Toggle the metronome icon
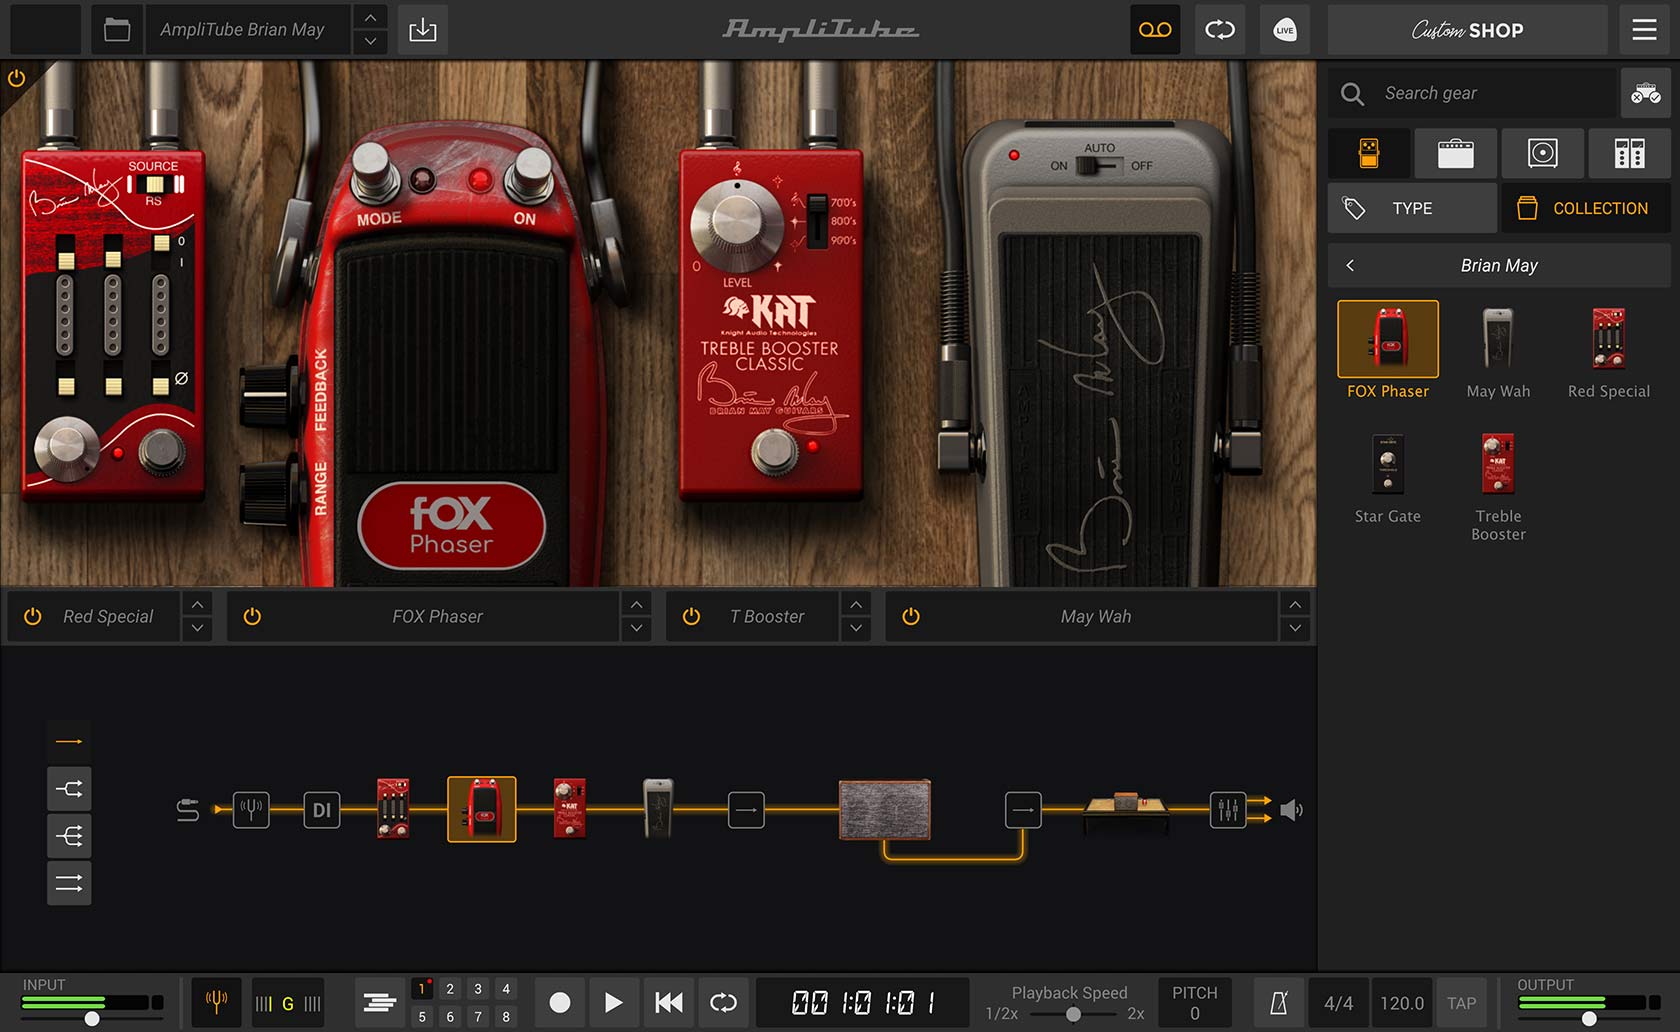The height and width of the screenshot is (1032, 1680). pos(1279,1003)
